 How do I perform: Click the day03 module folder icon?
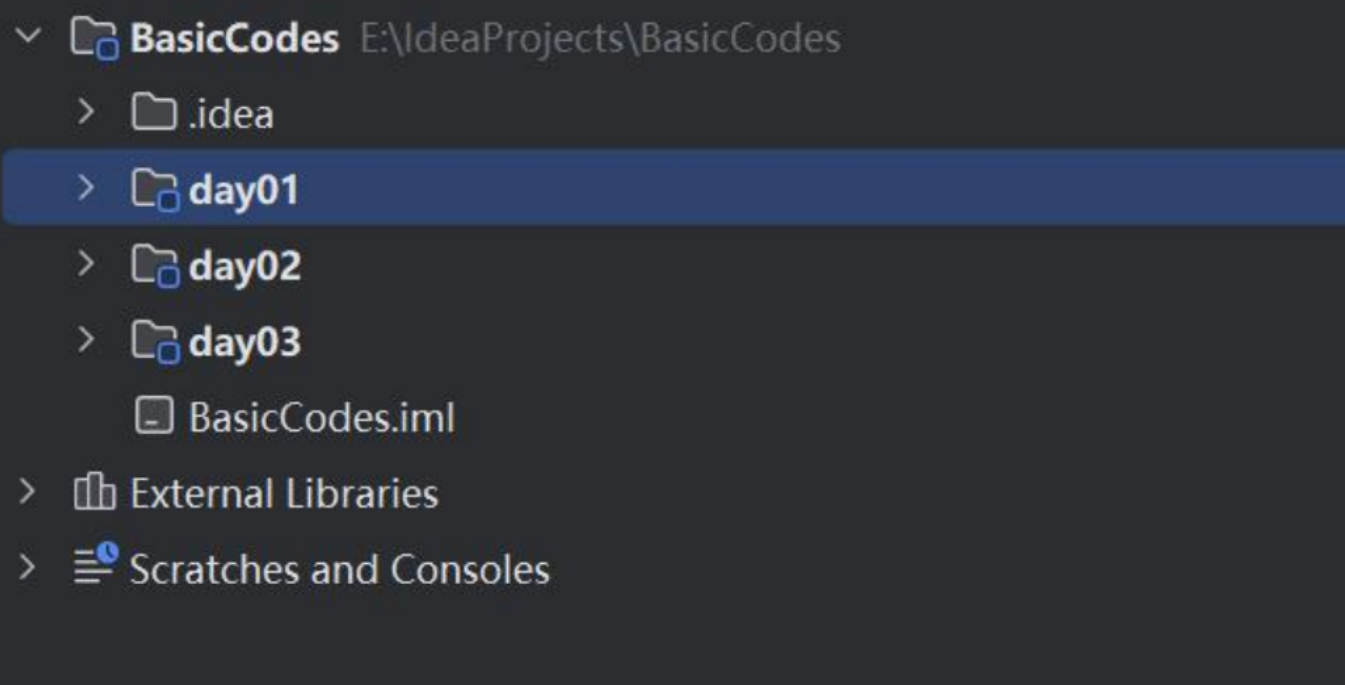(x=156, y=341)
